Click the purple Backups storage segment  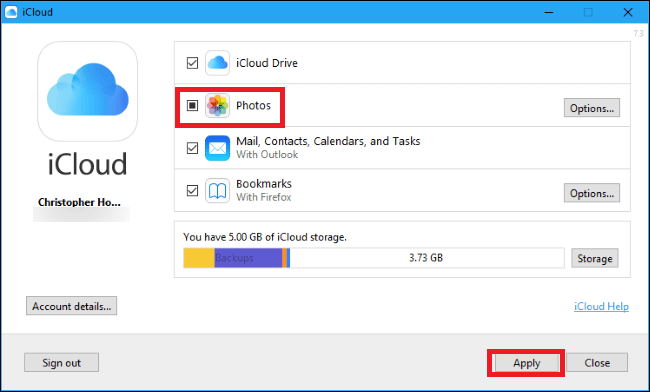point(248,258)
